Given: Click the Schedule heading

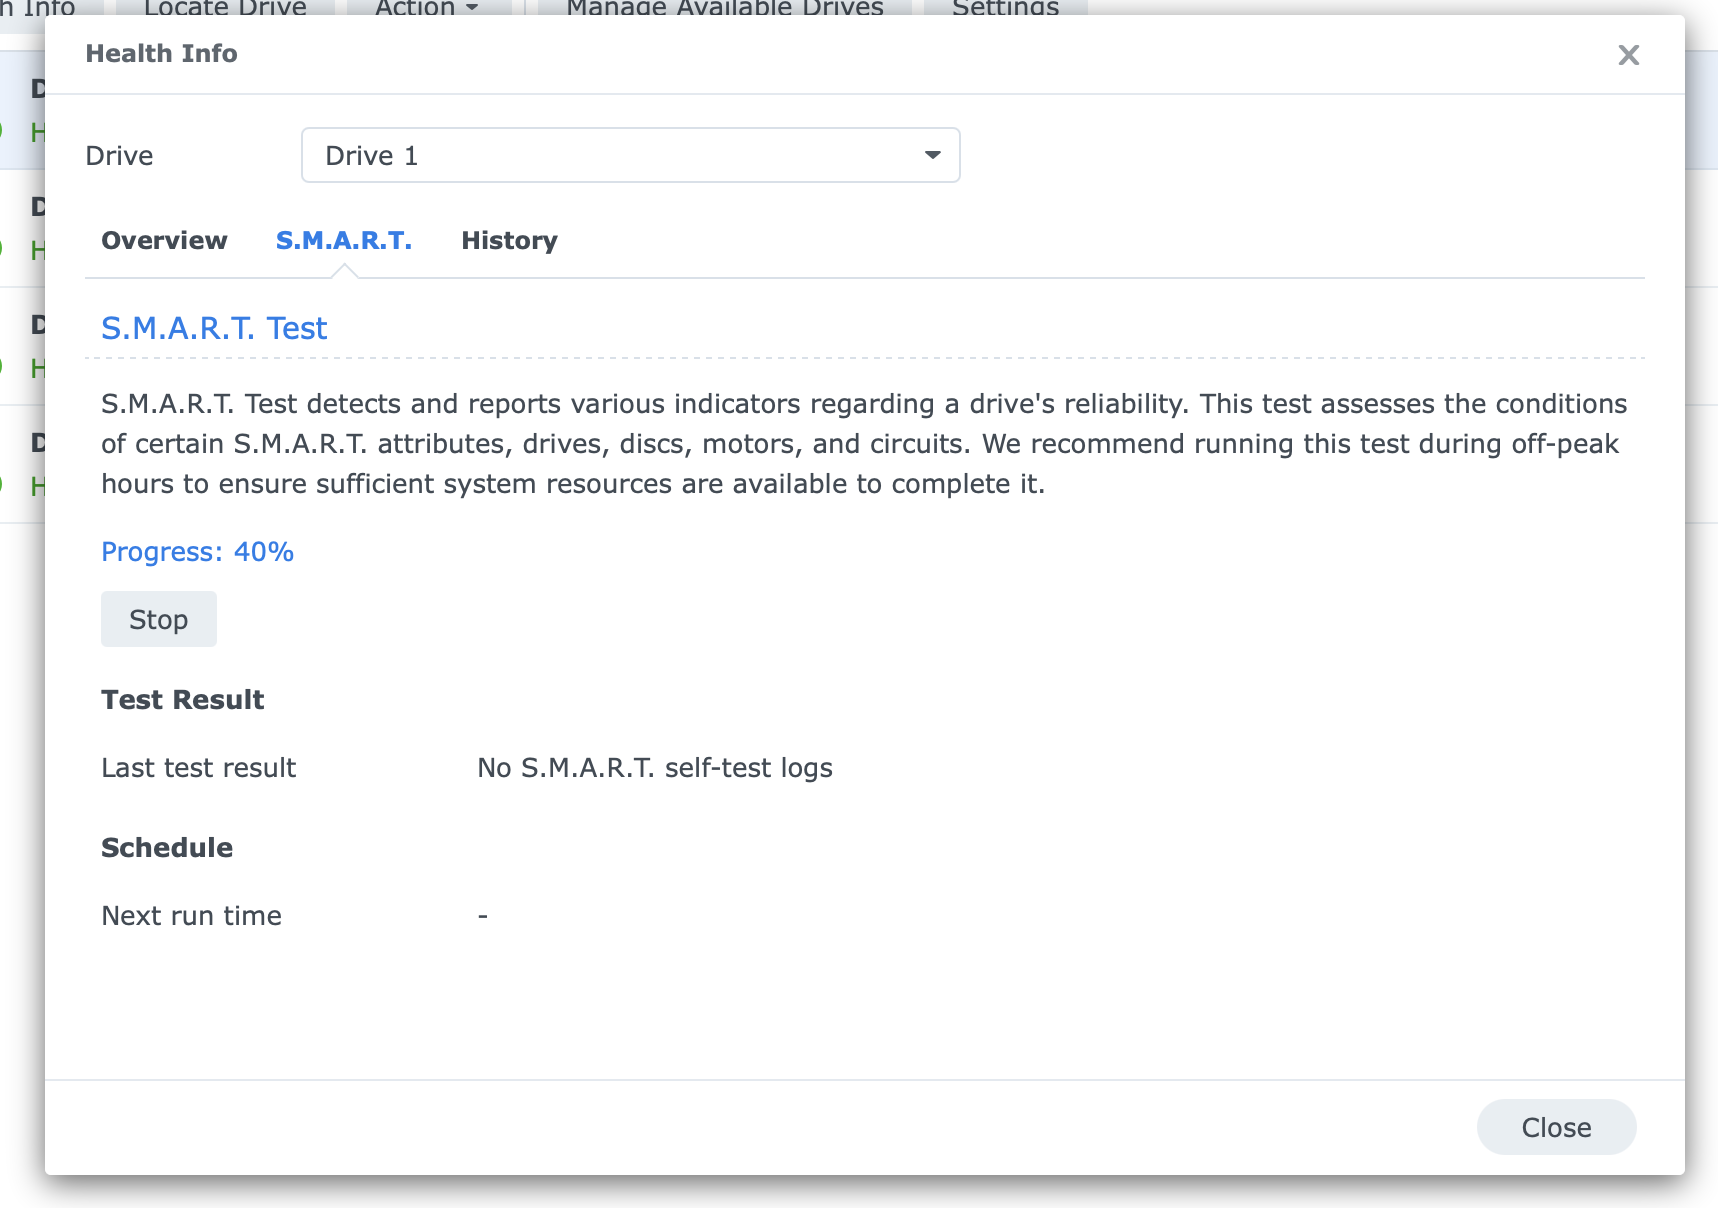Looking at the screenshot, I should pyautogui.click(x=167, y=848).
